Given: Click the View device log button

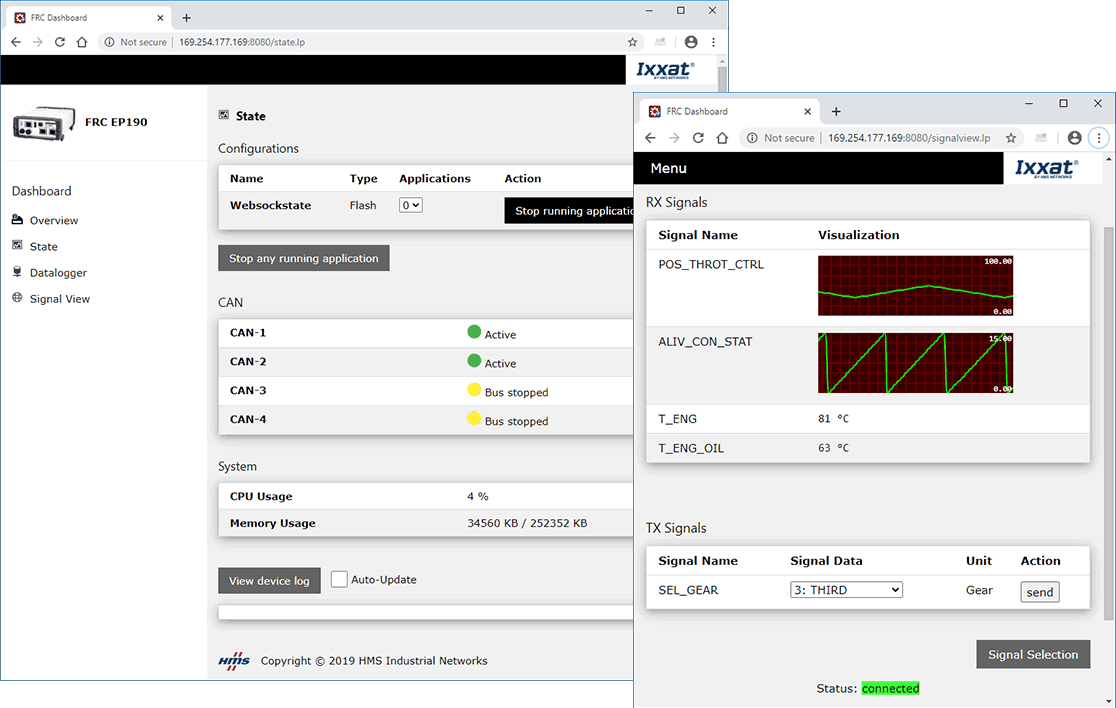Looking at the screenshot, I should 269,581.
